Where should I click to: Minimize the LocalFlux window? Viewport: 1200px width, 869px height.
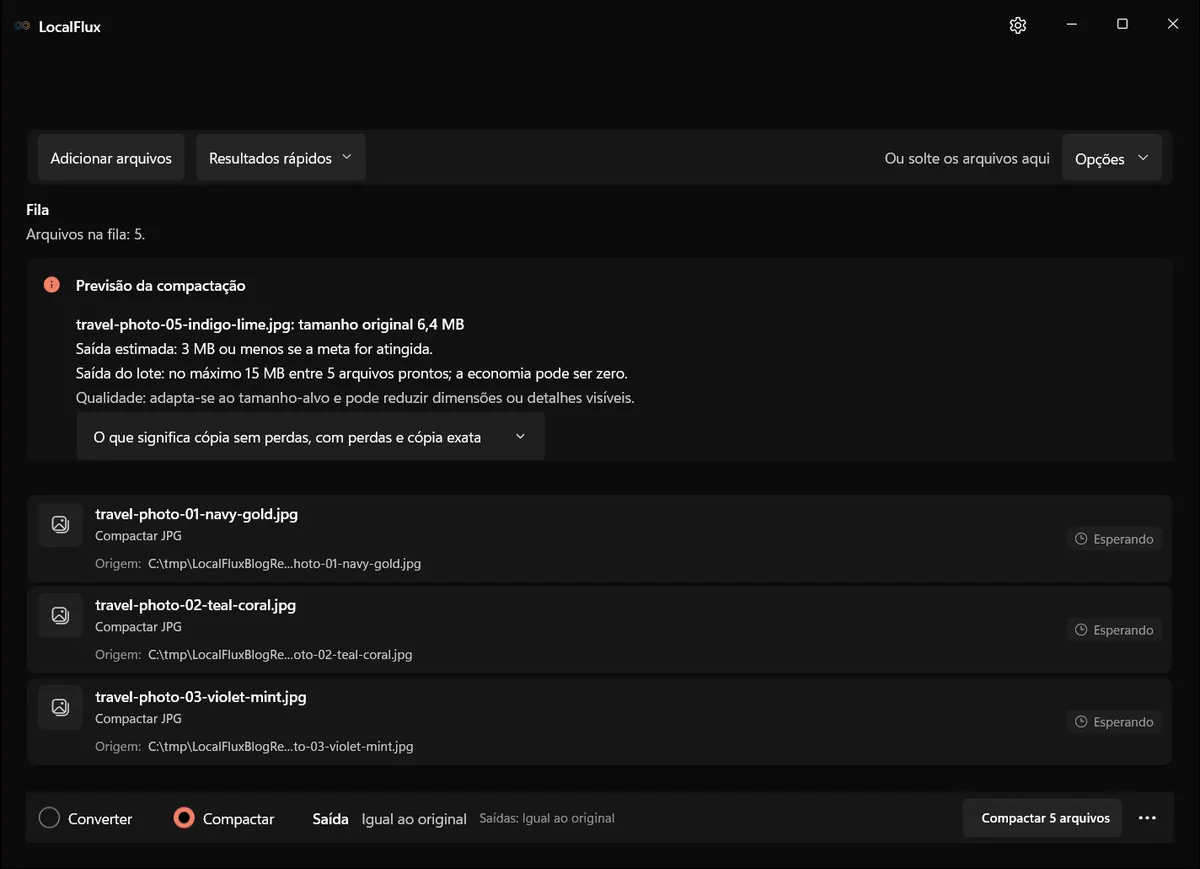(x=1072, y=25)
